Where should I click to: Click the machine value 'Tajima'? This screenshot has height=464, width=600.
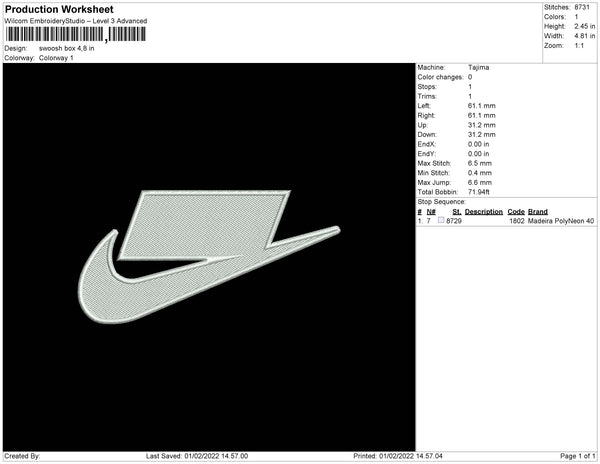pyautogui.click(x=479, y=67)
